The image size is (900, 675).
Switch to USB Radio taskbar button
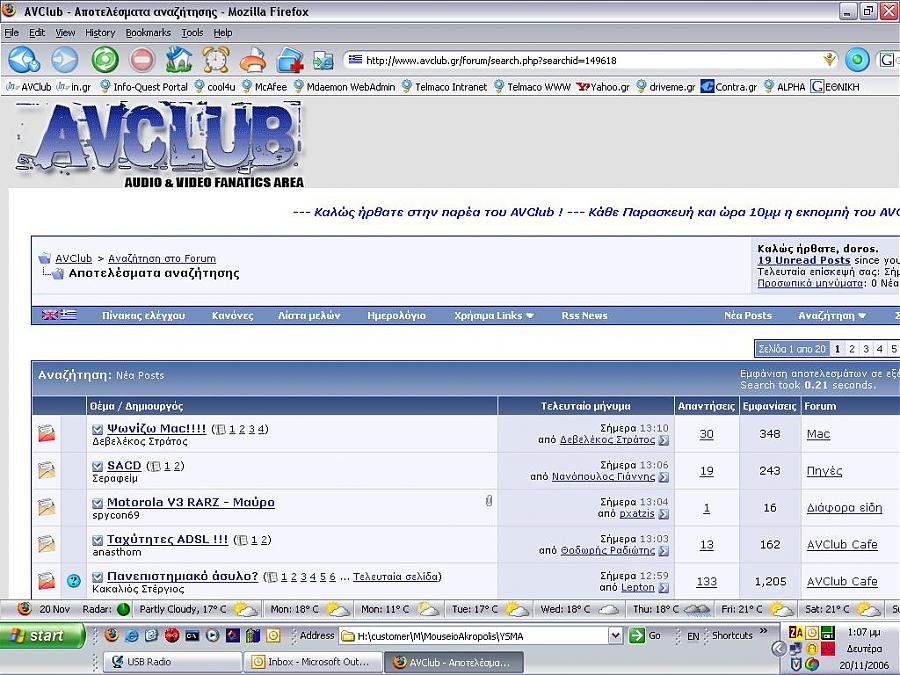click(x=172, y=662)
